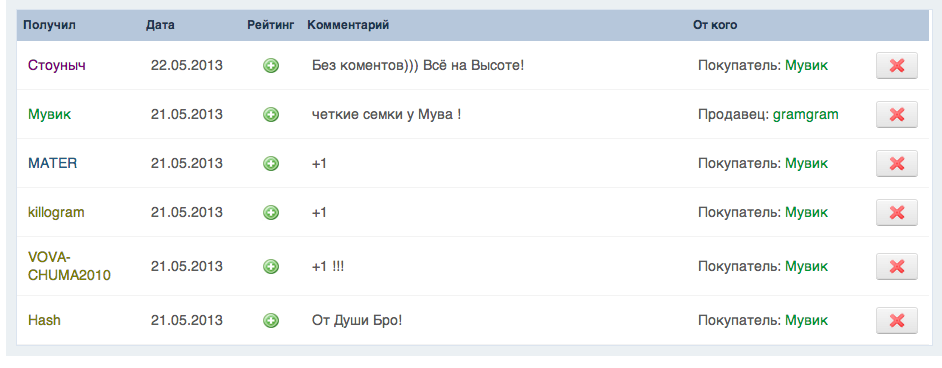Open the killogram profile link
The image size is (942, 368).
point(56,212)
